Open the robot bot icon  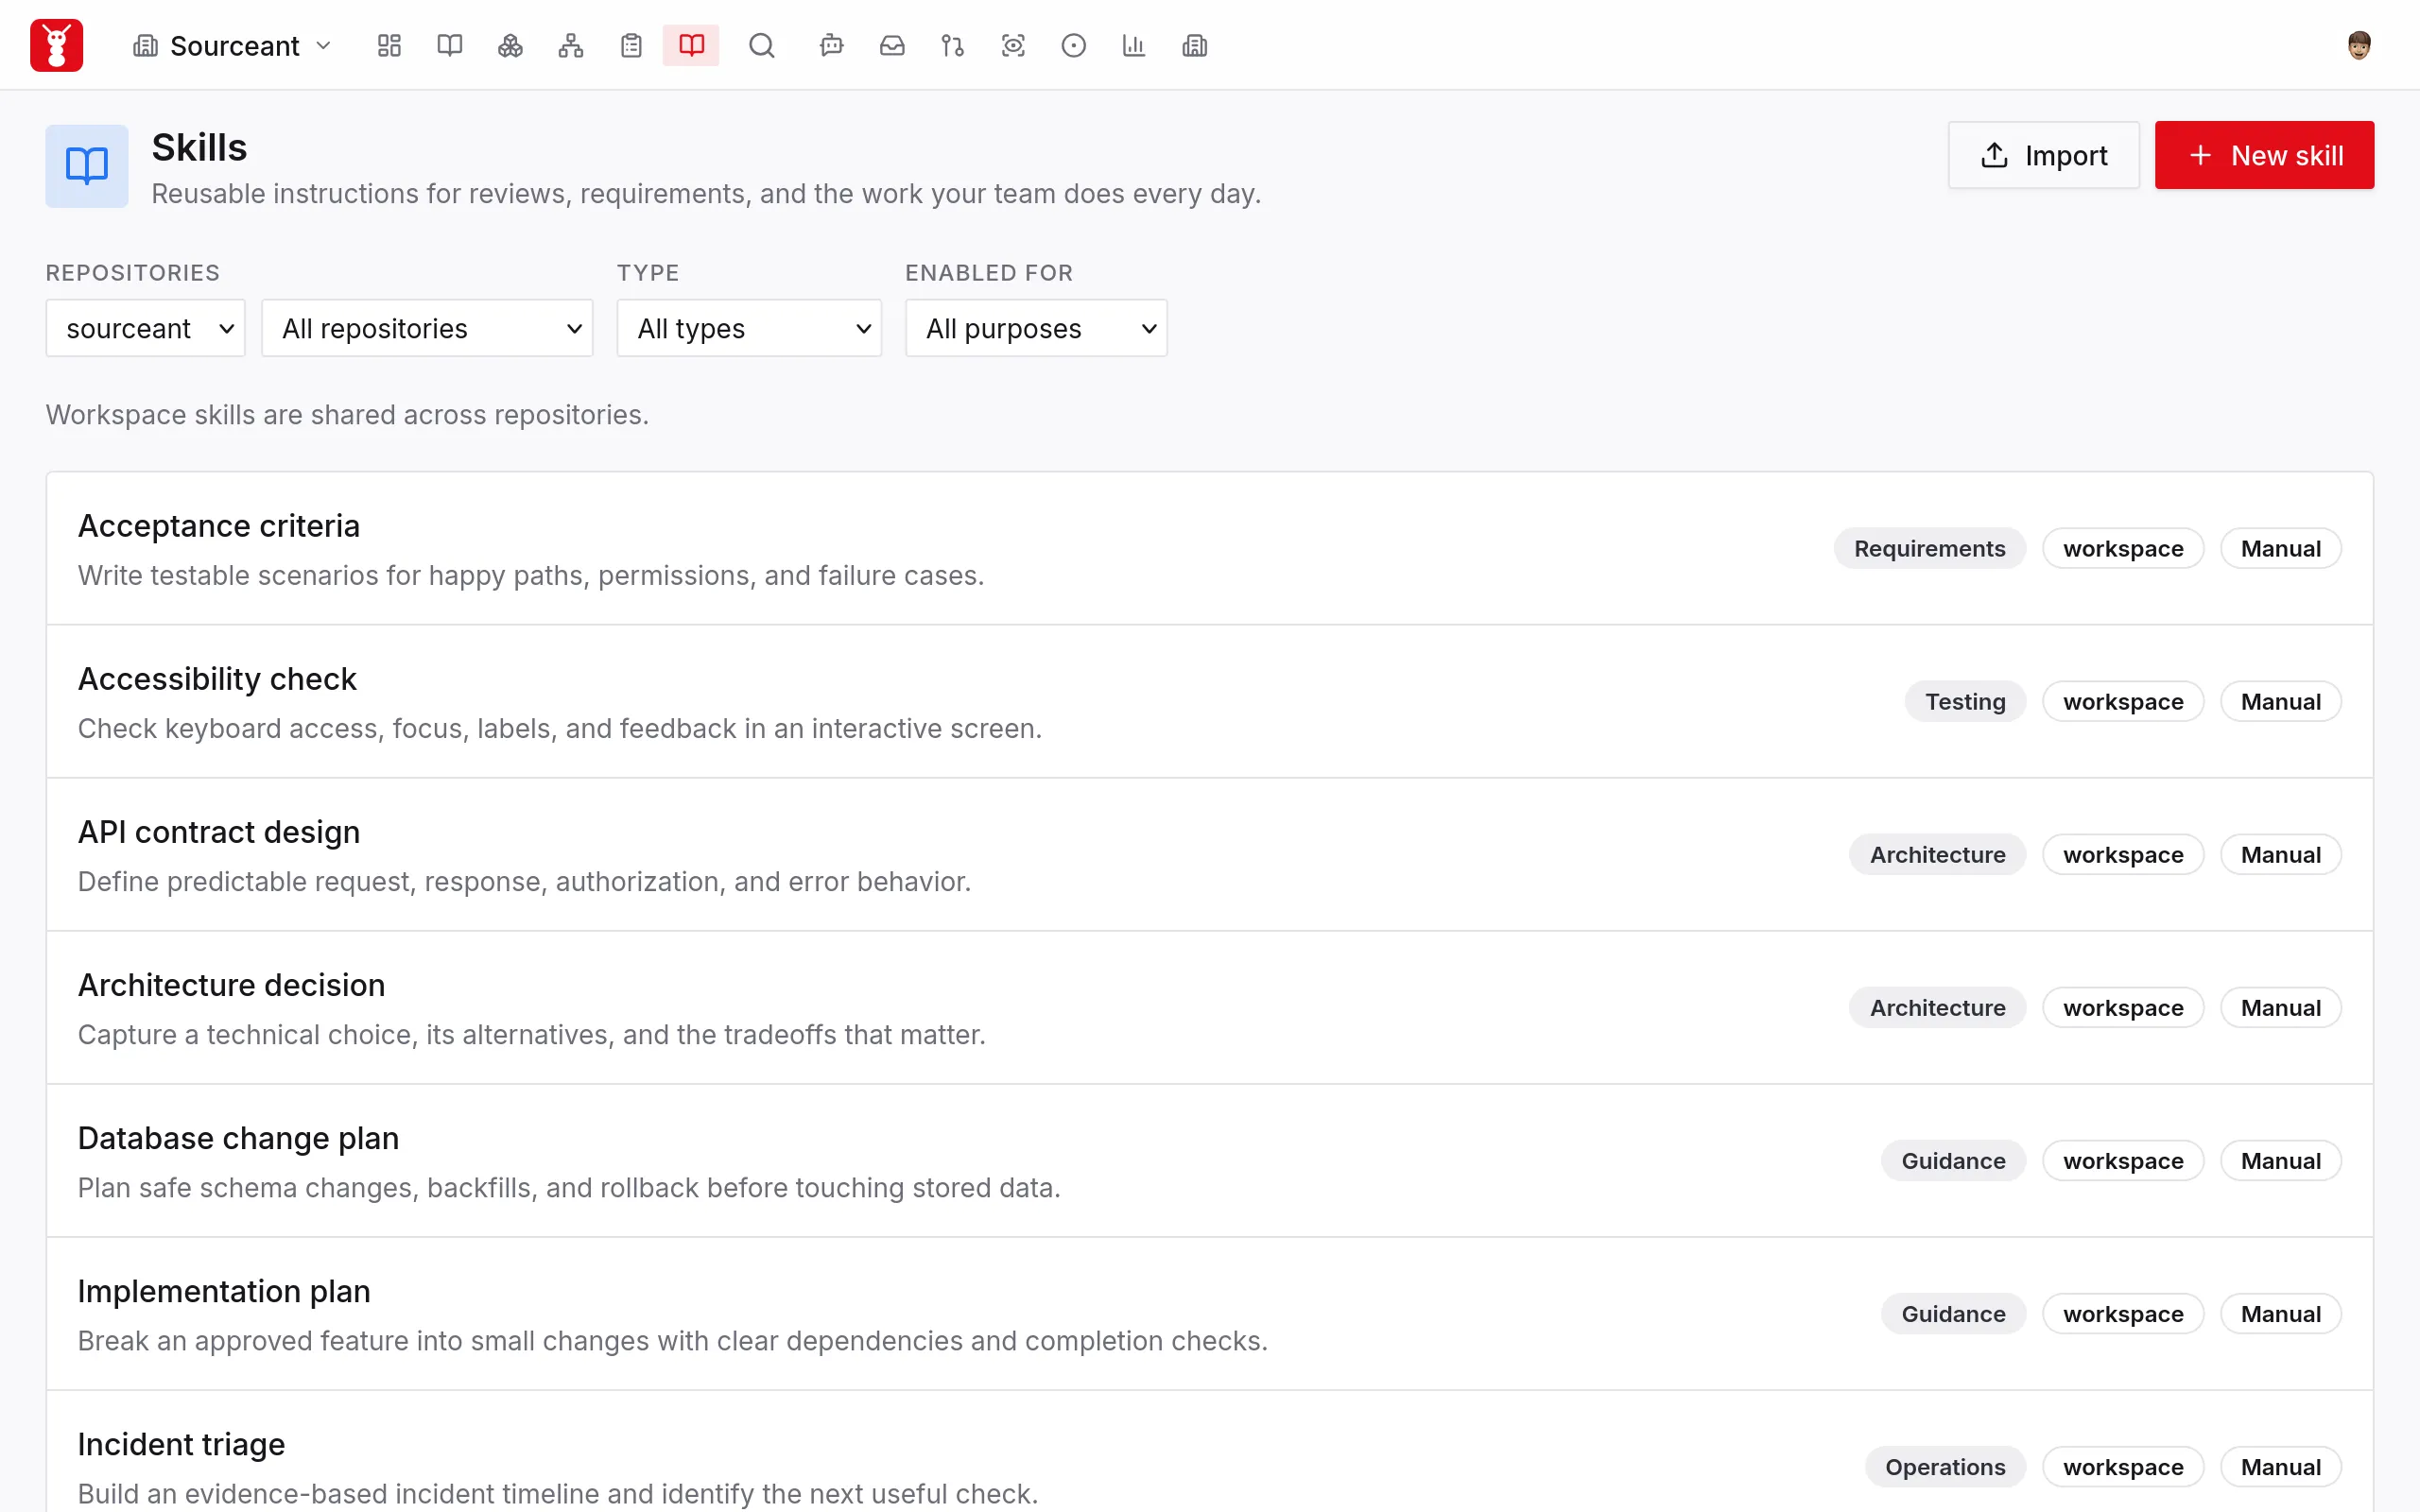tap(831, 45)
